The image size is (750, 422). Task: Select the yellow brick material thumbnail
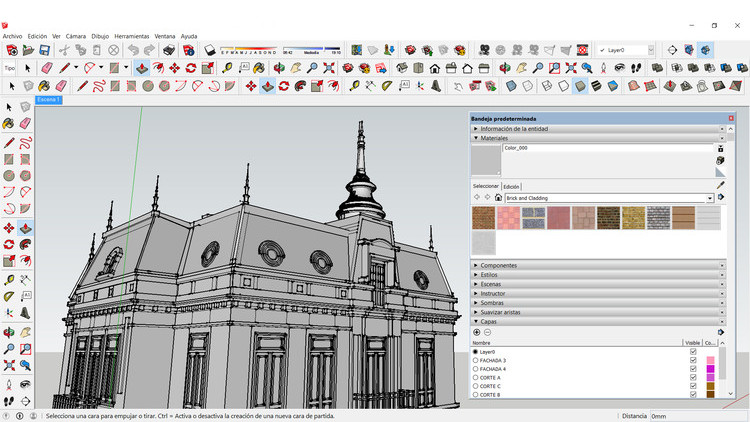click(633, 218)
